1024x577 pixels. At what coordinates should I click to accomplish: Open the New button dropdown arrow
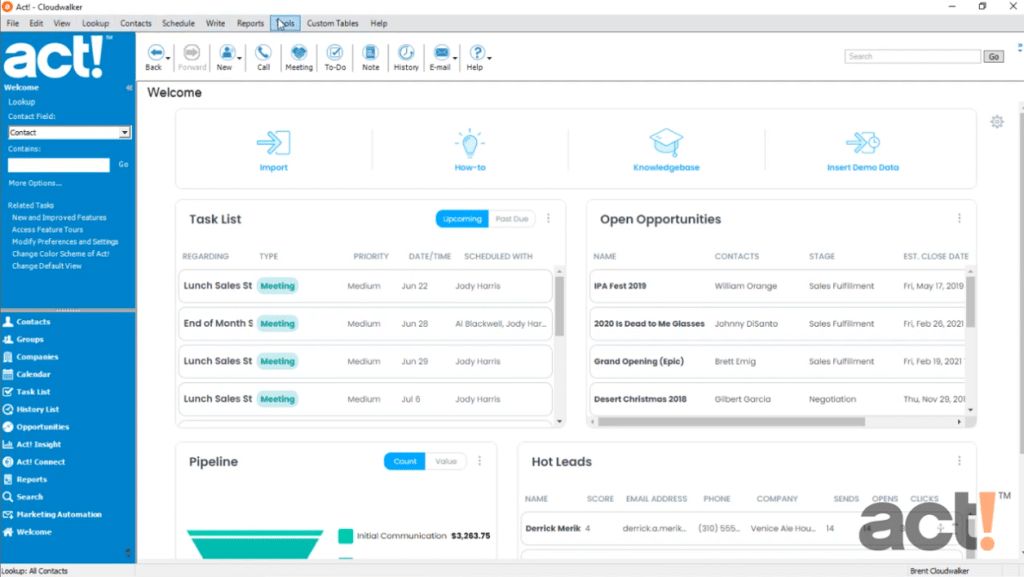click(x=241, y=58)
